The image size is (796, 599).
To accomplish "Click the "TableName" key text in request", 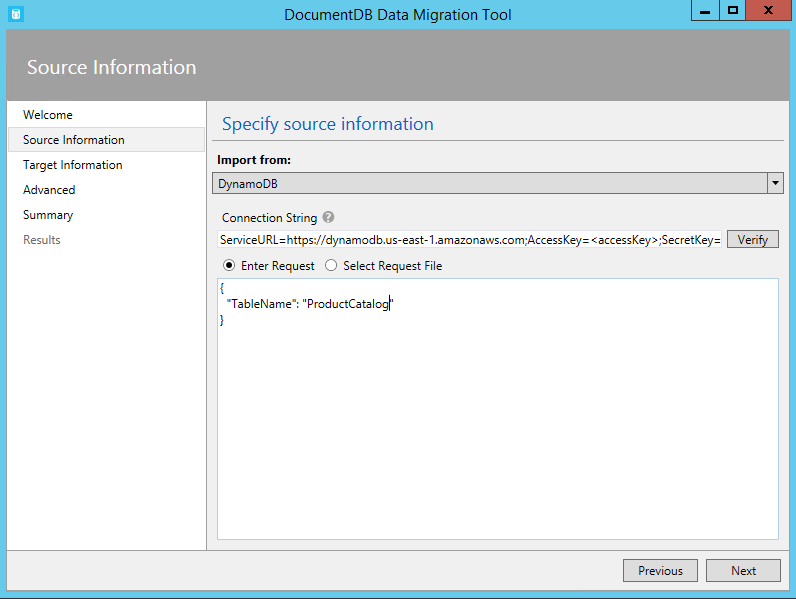I will click(x=262, y=304).
